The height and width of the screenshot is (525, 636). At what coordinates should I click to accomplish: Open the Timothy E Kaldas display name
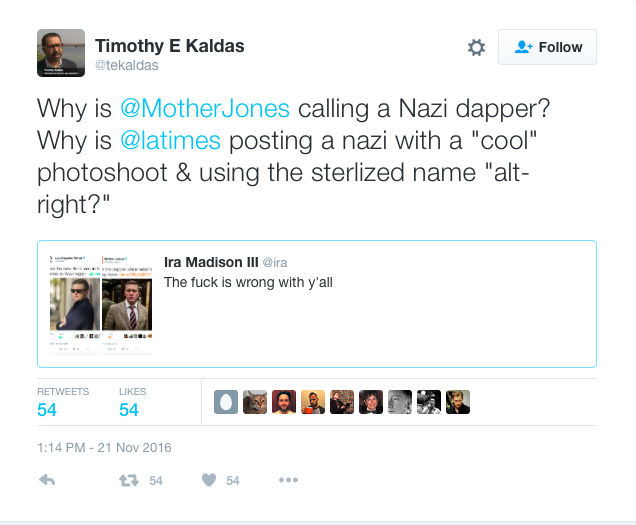169,46
